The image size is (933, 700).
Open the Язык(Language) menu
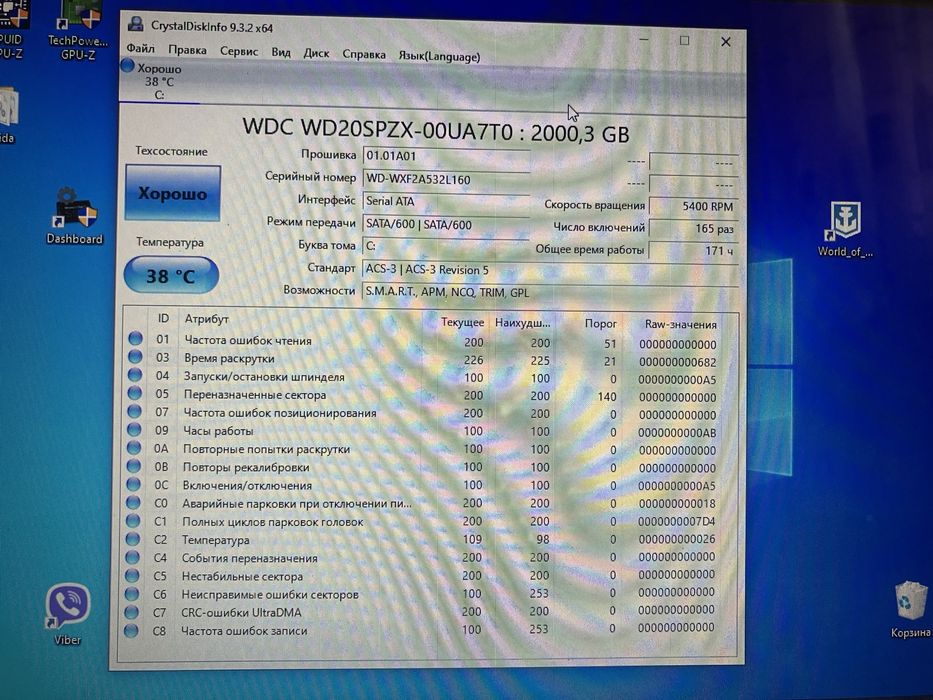[x=439, y=56]
